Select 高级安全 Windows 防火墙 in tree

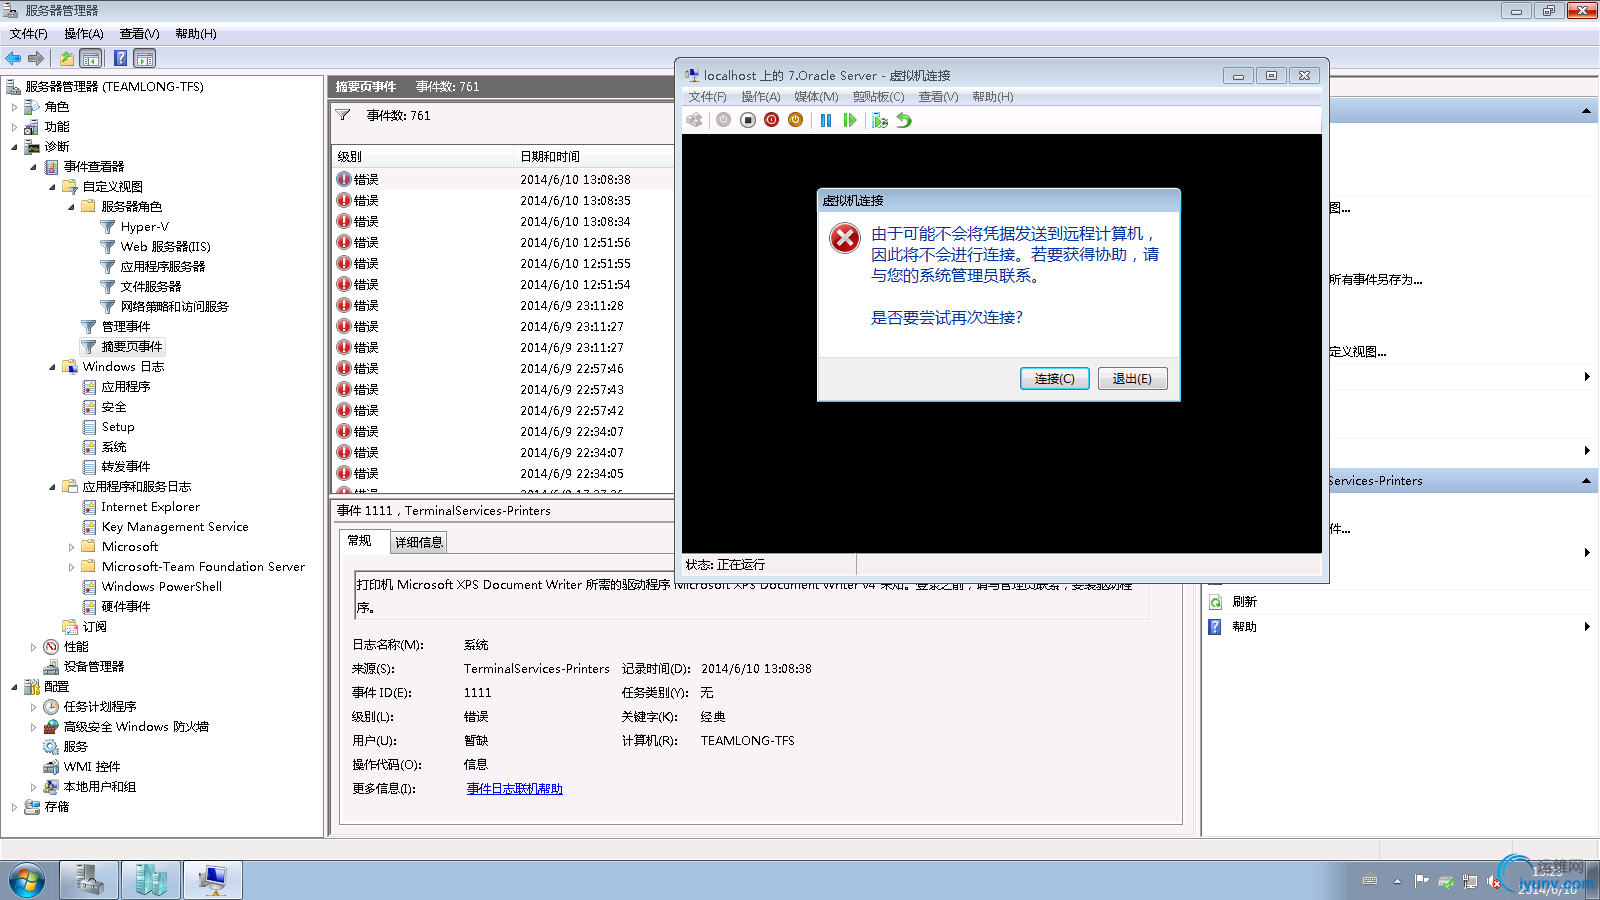(x=136, y=727)
